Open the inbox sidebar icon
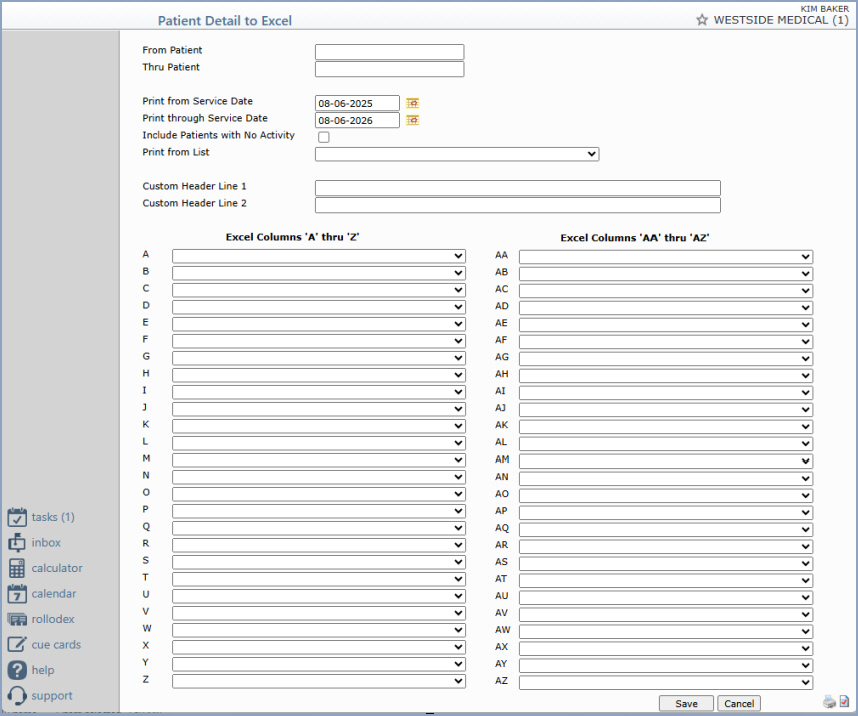Viewport: 858px width, 716px height. click(x=17, y=542)
